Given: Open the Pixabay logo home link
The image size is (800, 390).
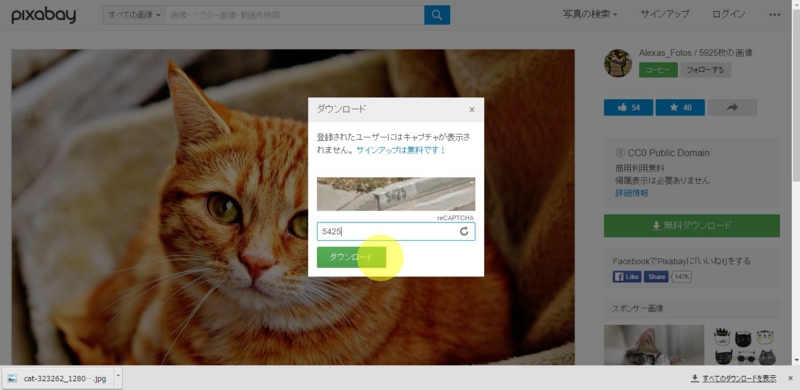Looking at the screenshot, I should click(43, 15).
